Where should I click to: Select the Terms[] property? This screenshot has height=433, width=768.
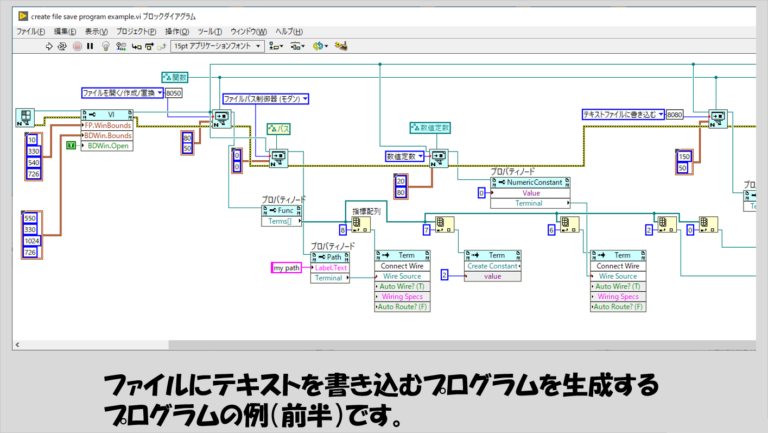coord(282,221)
